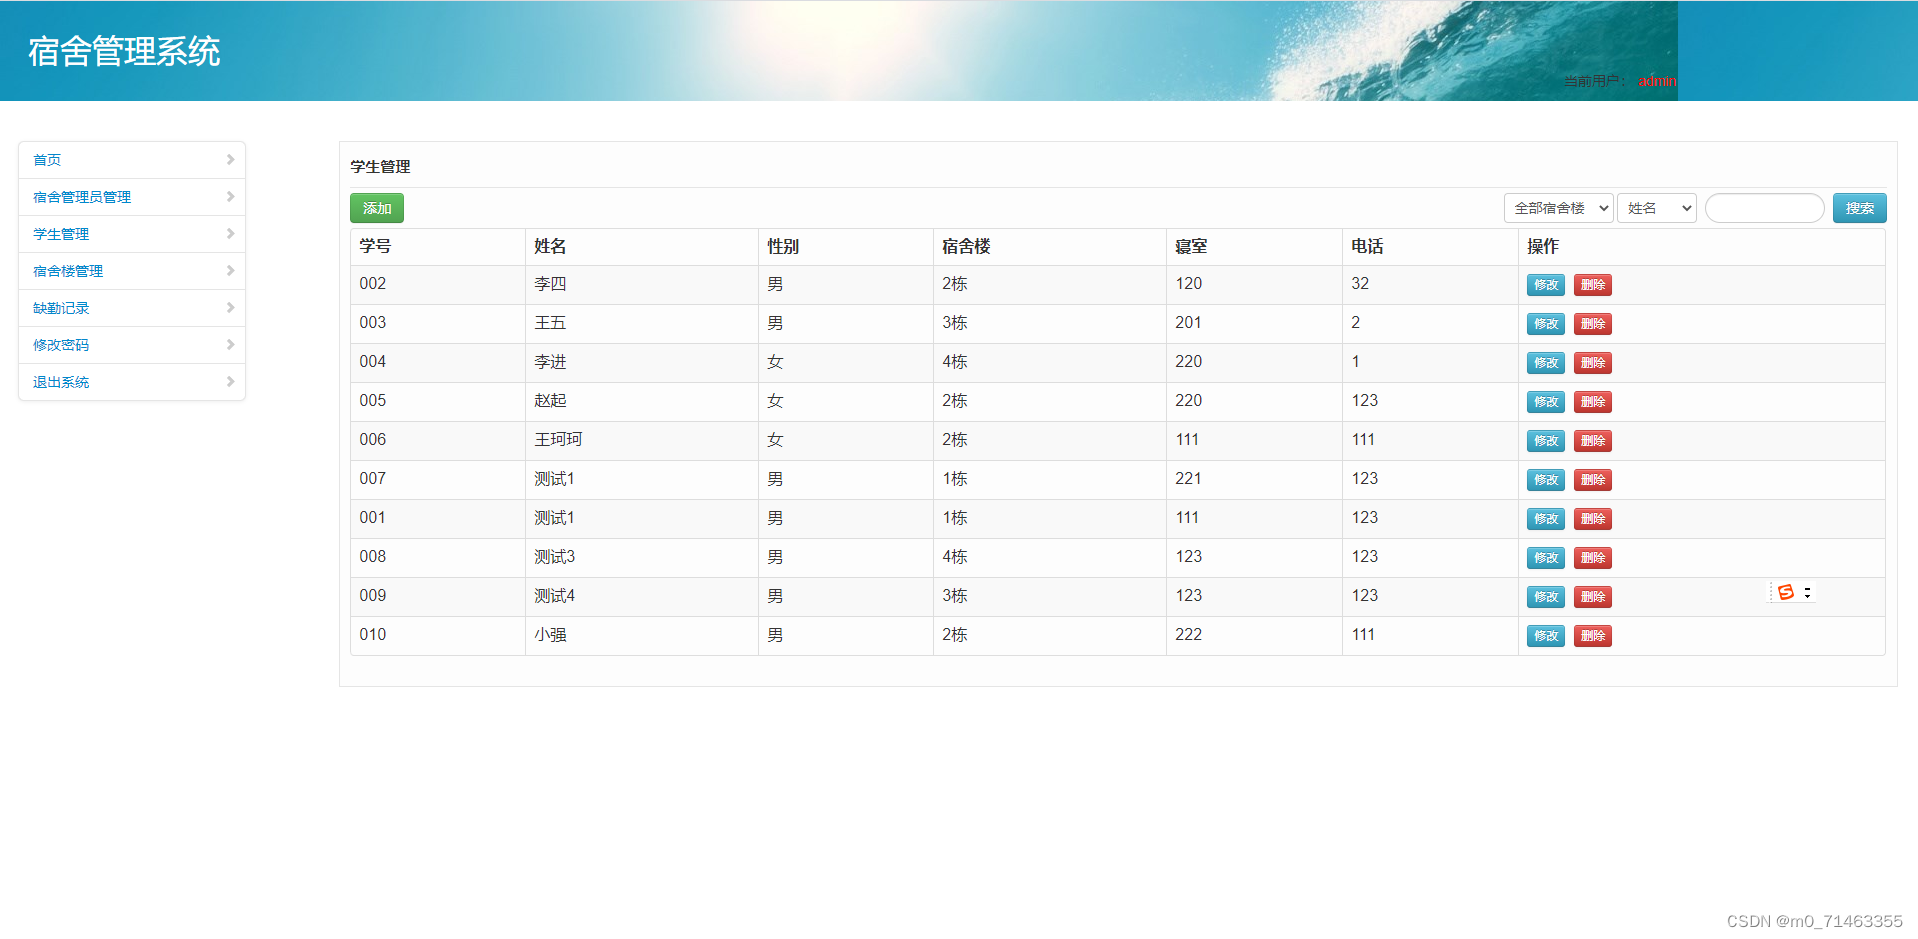Expand the 宿舍楼管理 sidebar chevron
Image resolution: width=1918 pixels, height=939 pixels.
click(231, 270)
